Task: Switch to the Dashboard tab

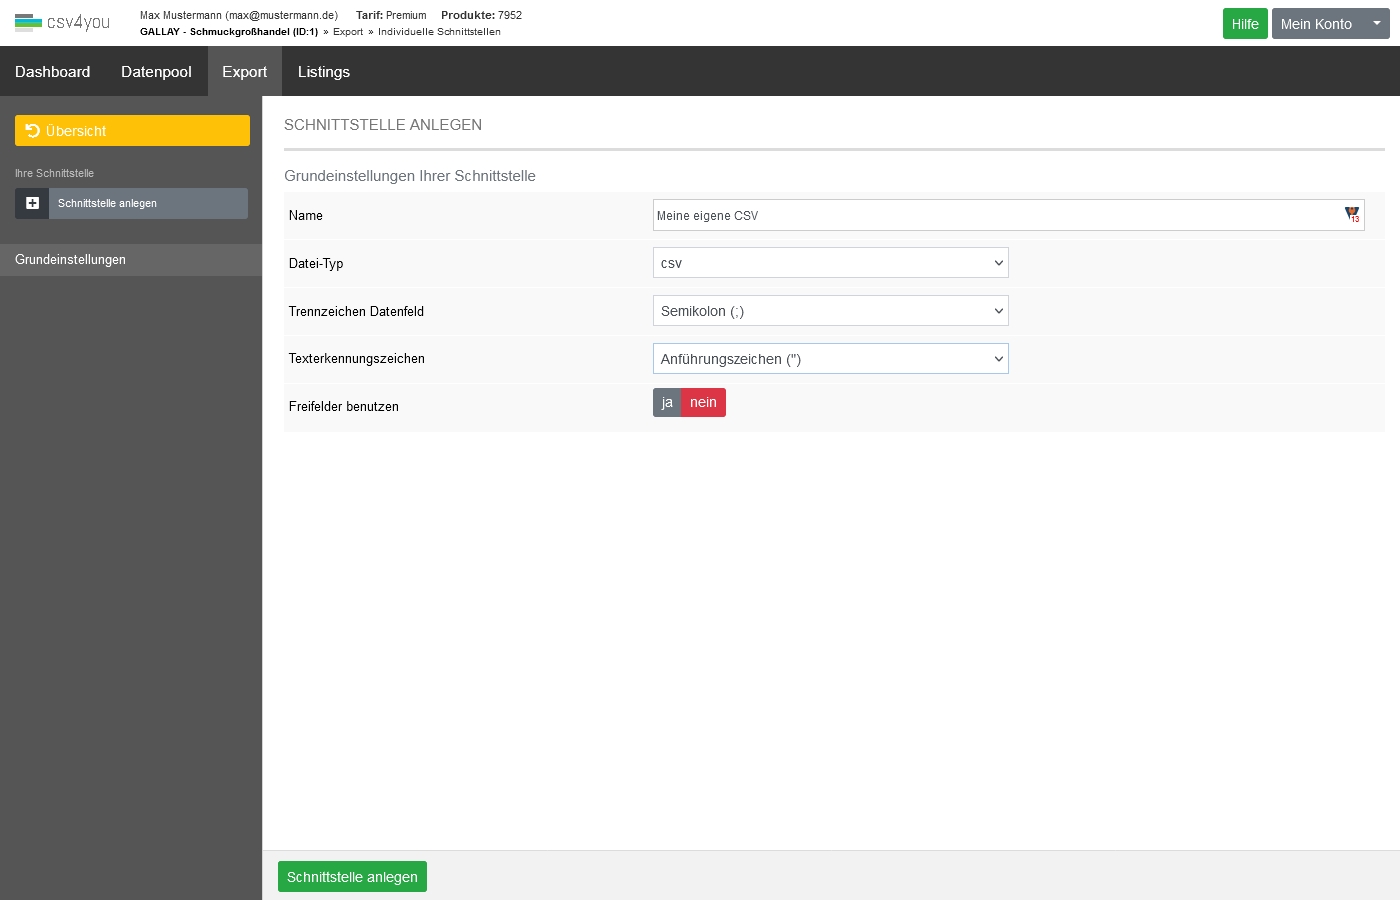Action: pyautogui.click(x=52, y=72)
